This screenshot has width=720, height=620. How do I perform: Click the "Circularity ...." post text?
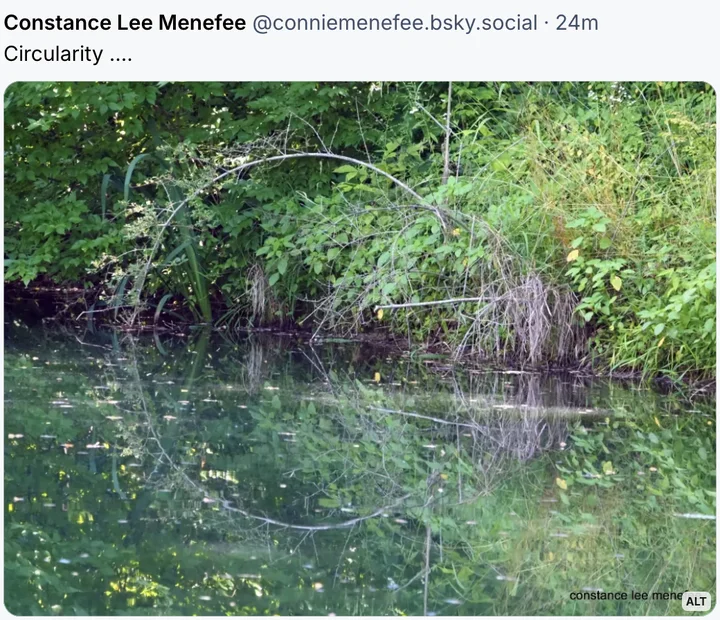tap(68, 54)
